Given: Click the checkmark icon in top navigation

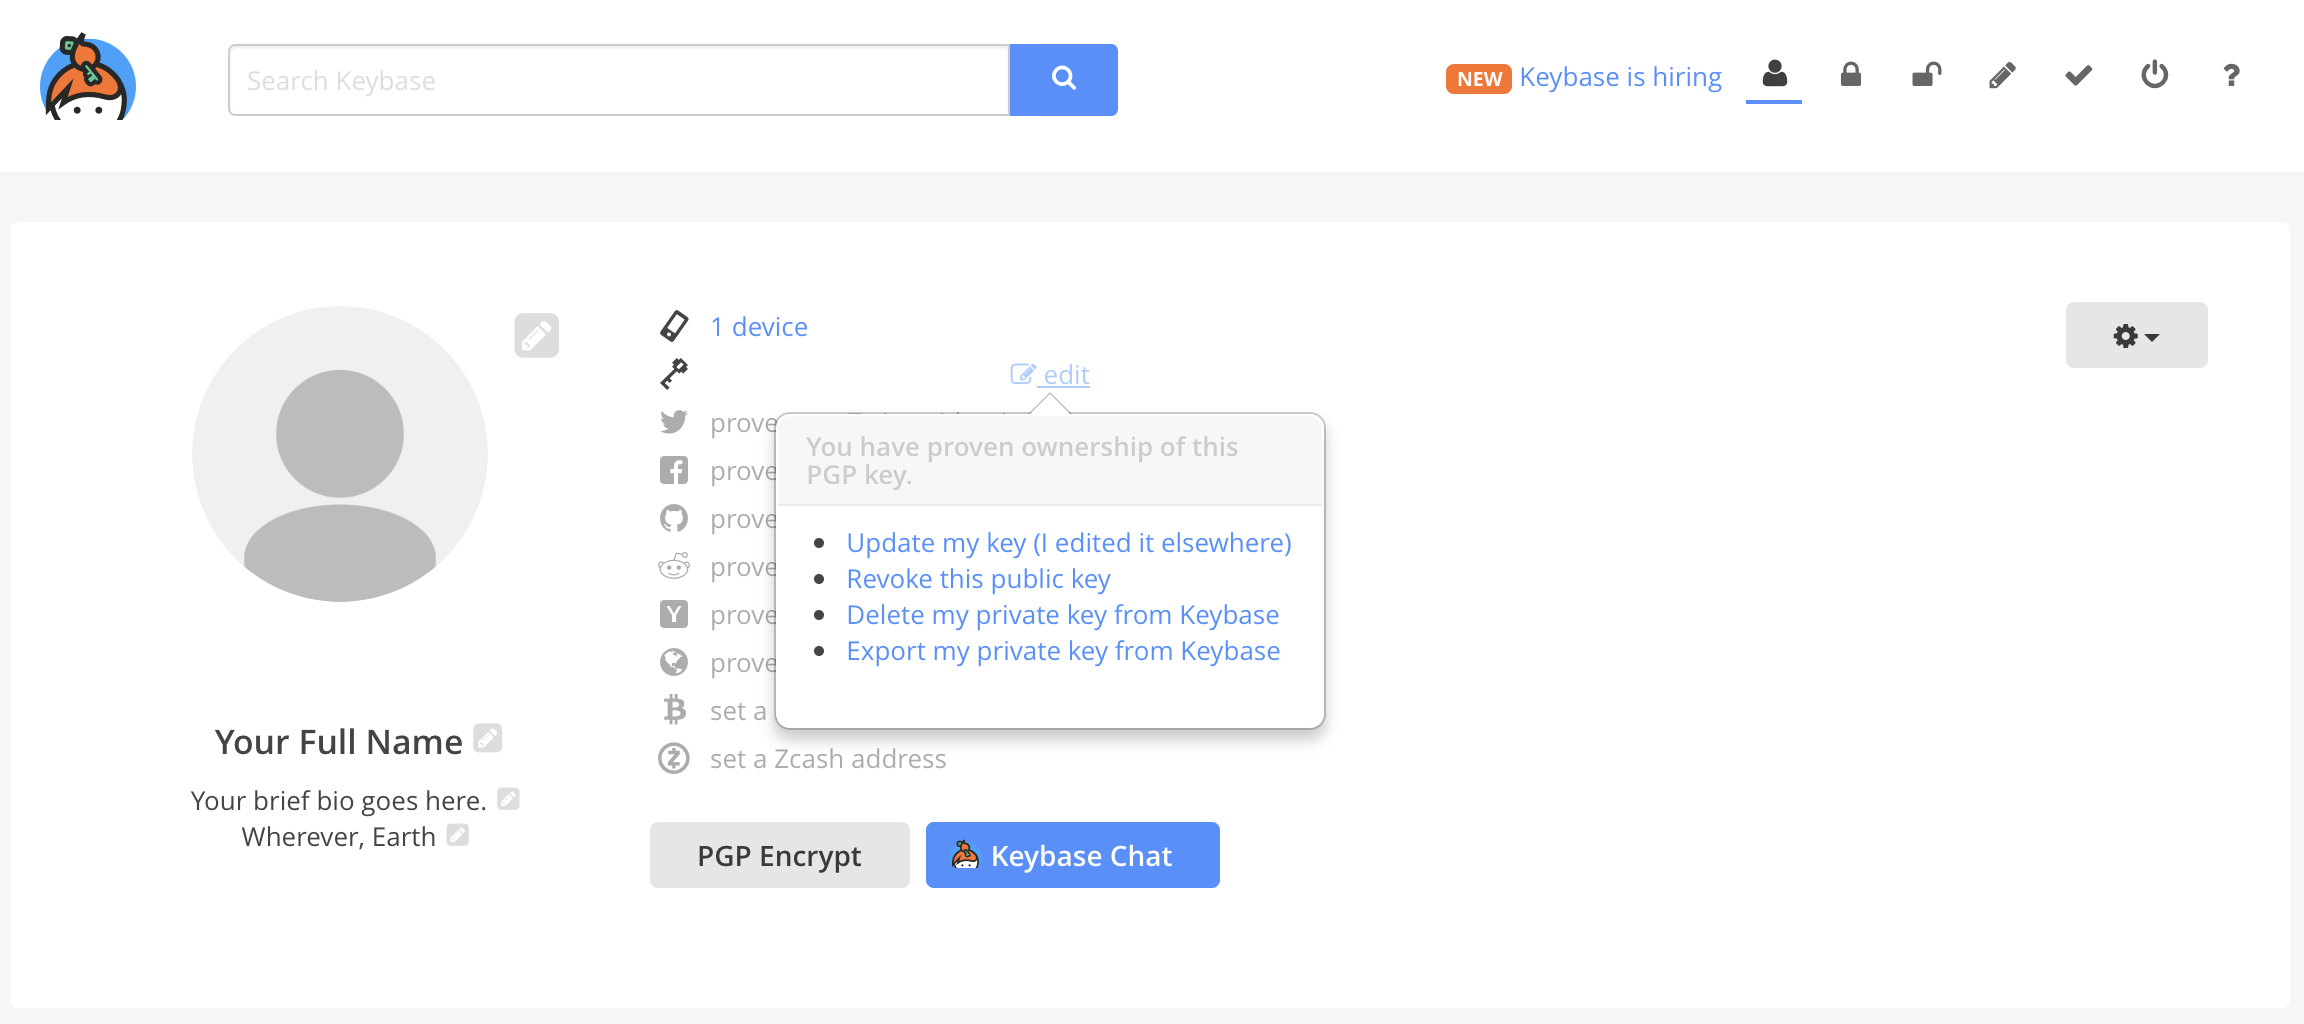Looking at the screenshot, I should click(2078, 74).
